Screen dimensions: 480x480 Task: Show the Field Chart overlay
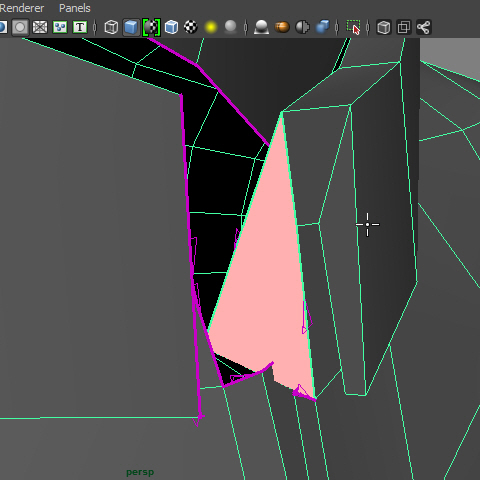40,27
